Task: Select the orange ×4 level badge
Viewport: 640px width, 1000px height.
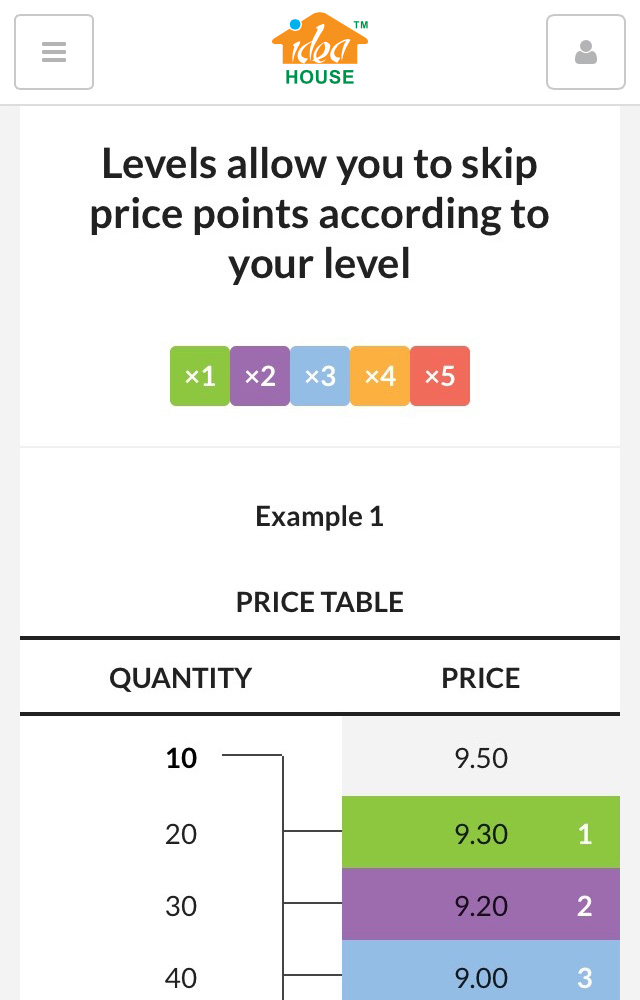Action: tap(380, 376)
